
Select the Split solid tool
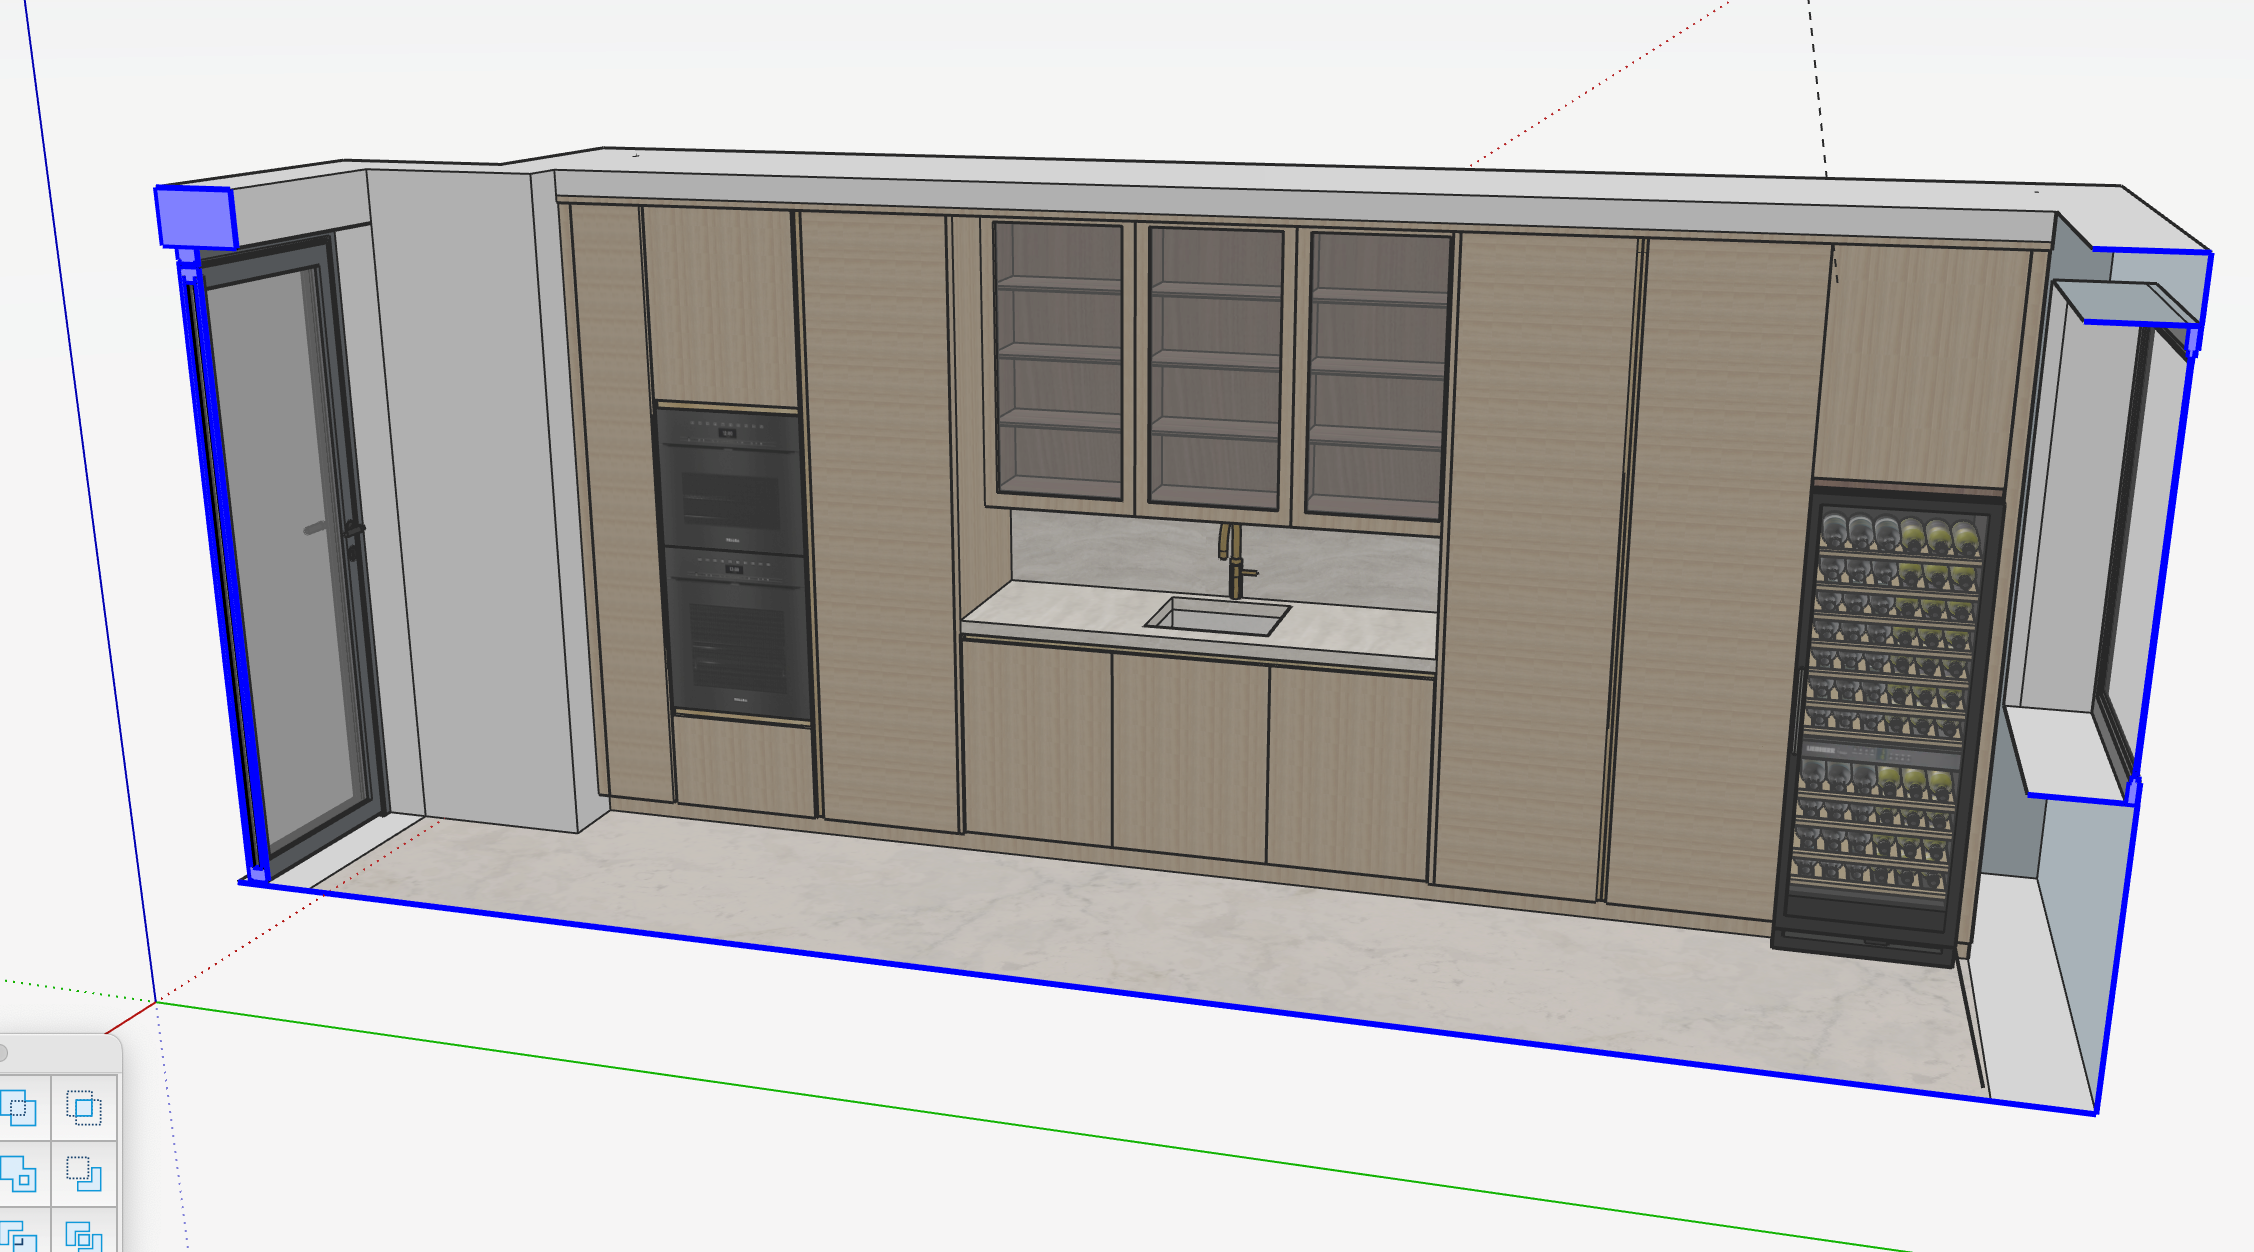(x=84, y=1236)
